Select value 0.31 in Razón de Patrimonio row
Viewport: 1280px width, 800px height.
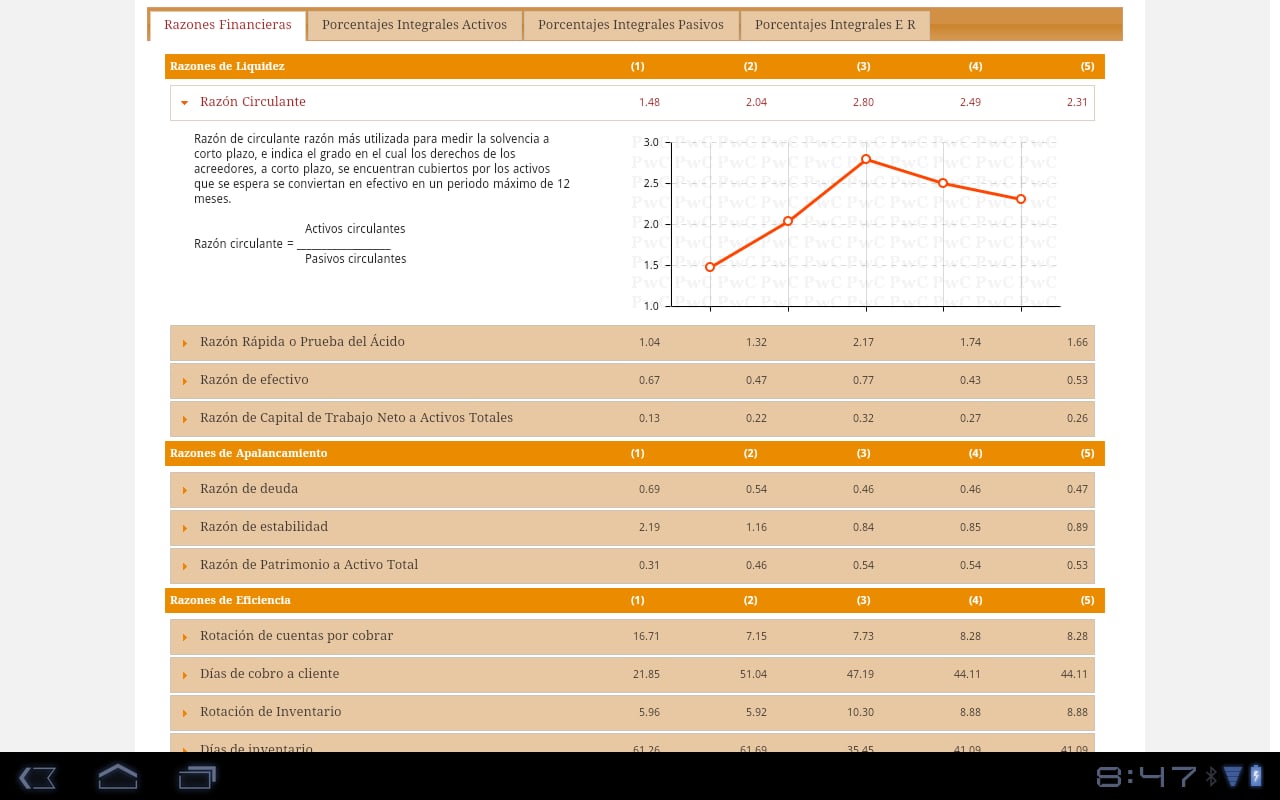pyautogui.click(x=649, y=565)
